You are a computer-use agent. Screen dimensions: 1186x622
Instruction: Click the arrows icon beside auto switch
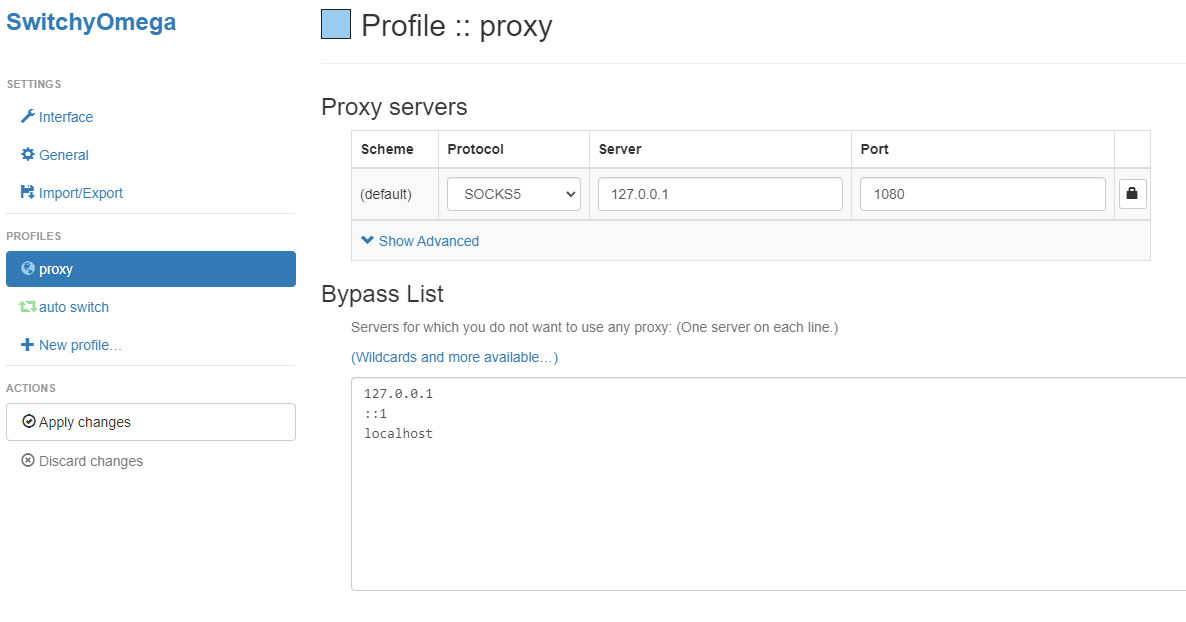click(29, 307)
